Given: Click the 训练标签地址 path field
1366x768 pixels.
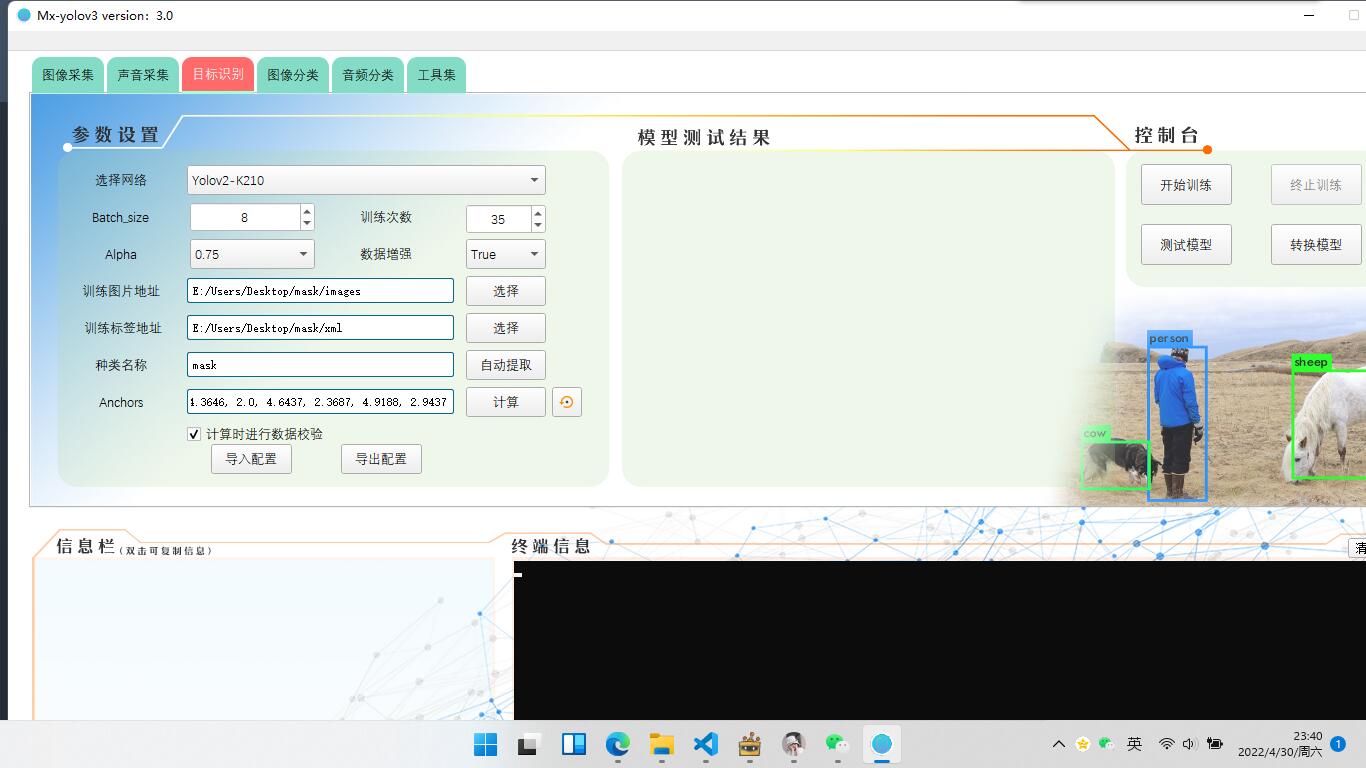Looking at the screenshot, I should pos(320,328).
